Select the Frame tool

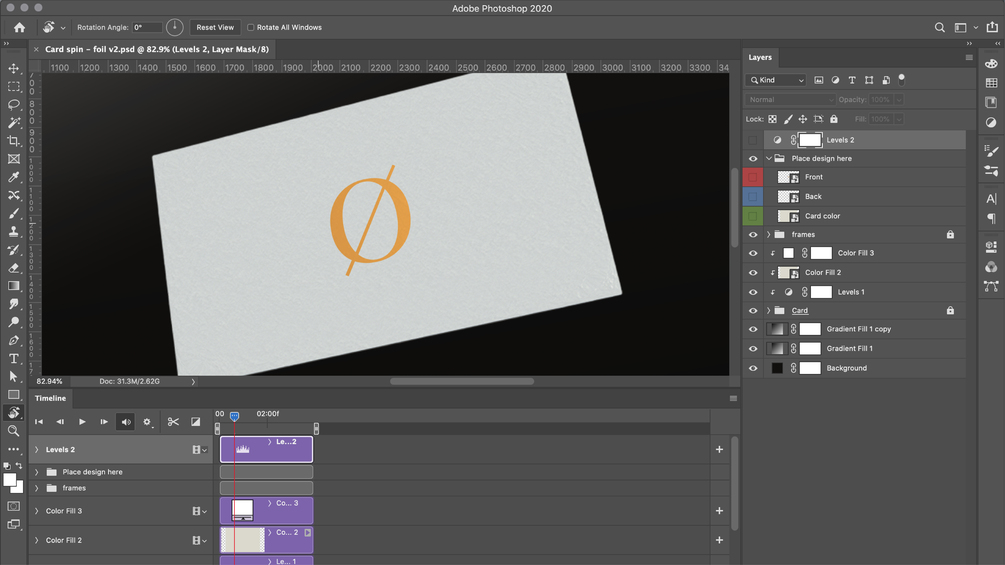[x=13, y=159]
